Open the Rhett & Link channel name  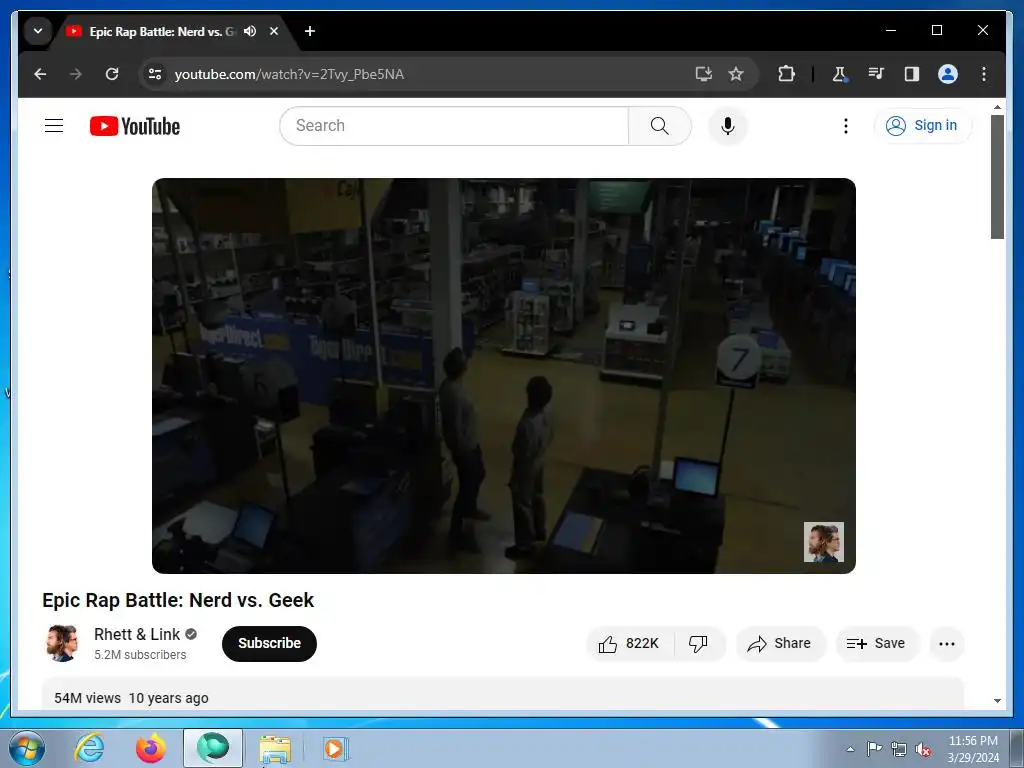[x=137, y=634]
